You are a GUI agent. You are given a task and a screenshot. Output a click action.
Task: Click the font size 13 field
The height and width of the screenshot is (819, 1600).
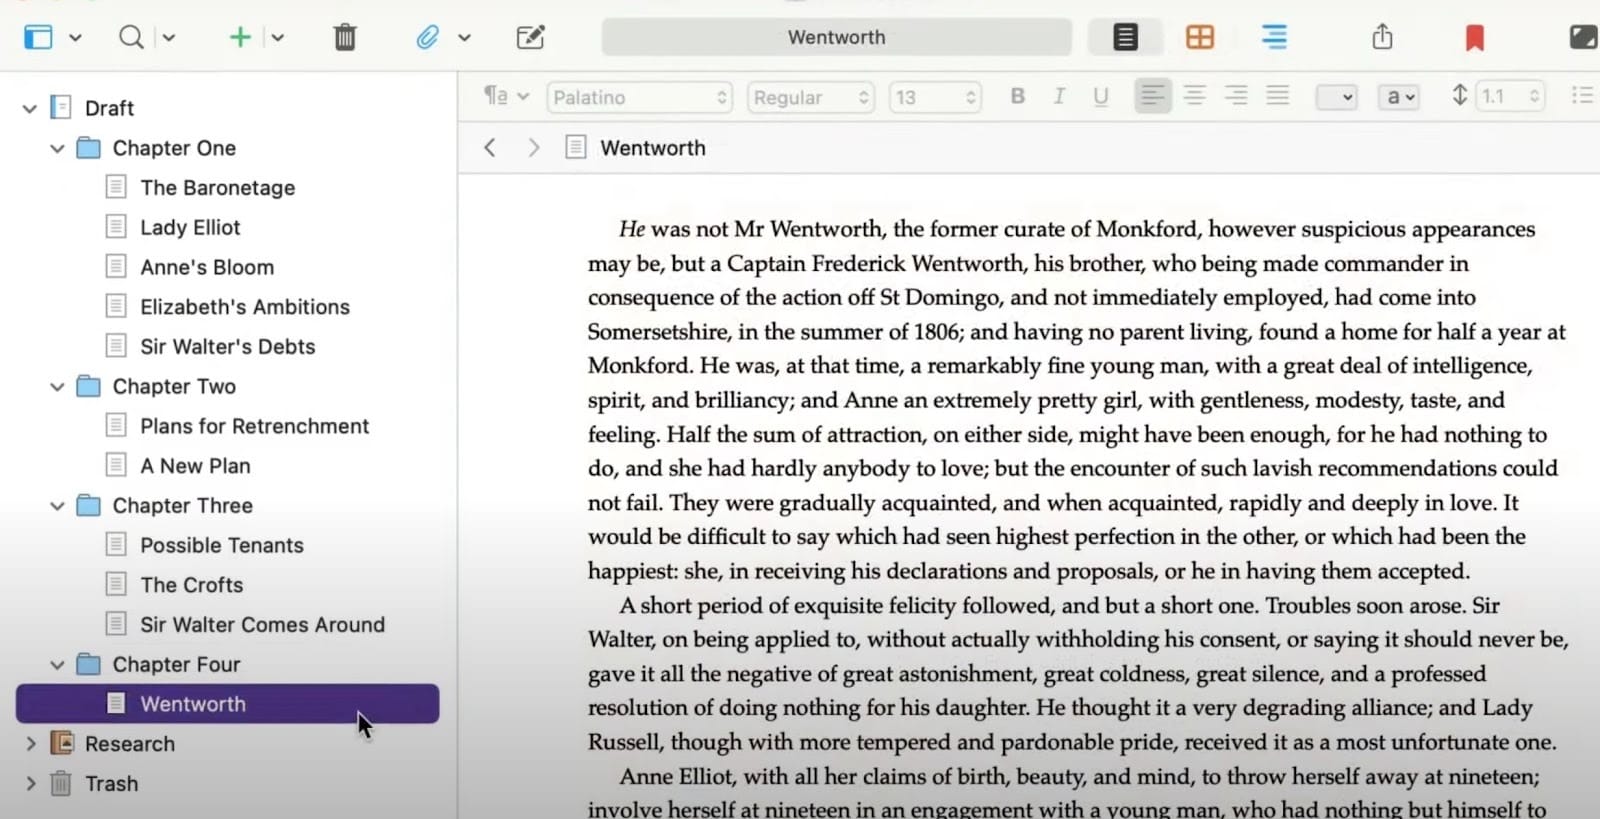(935, 97)
